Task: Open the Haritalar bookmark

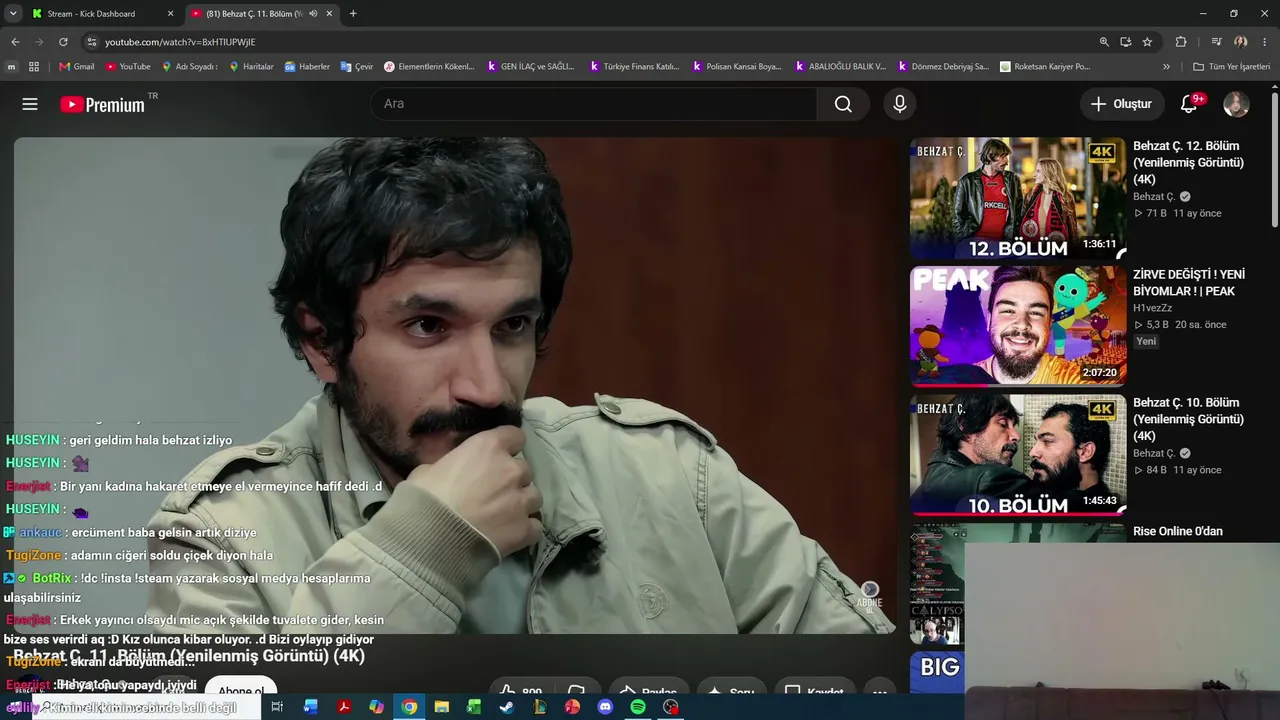Action: coord(251,67)
